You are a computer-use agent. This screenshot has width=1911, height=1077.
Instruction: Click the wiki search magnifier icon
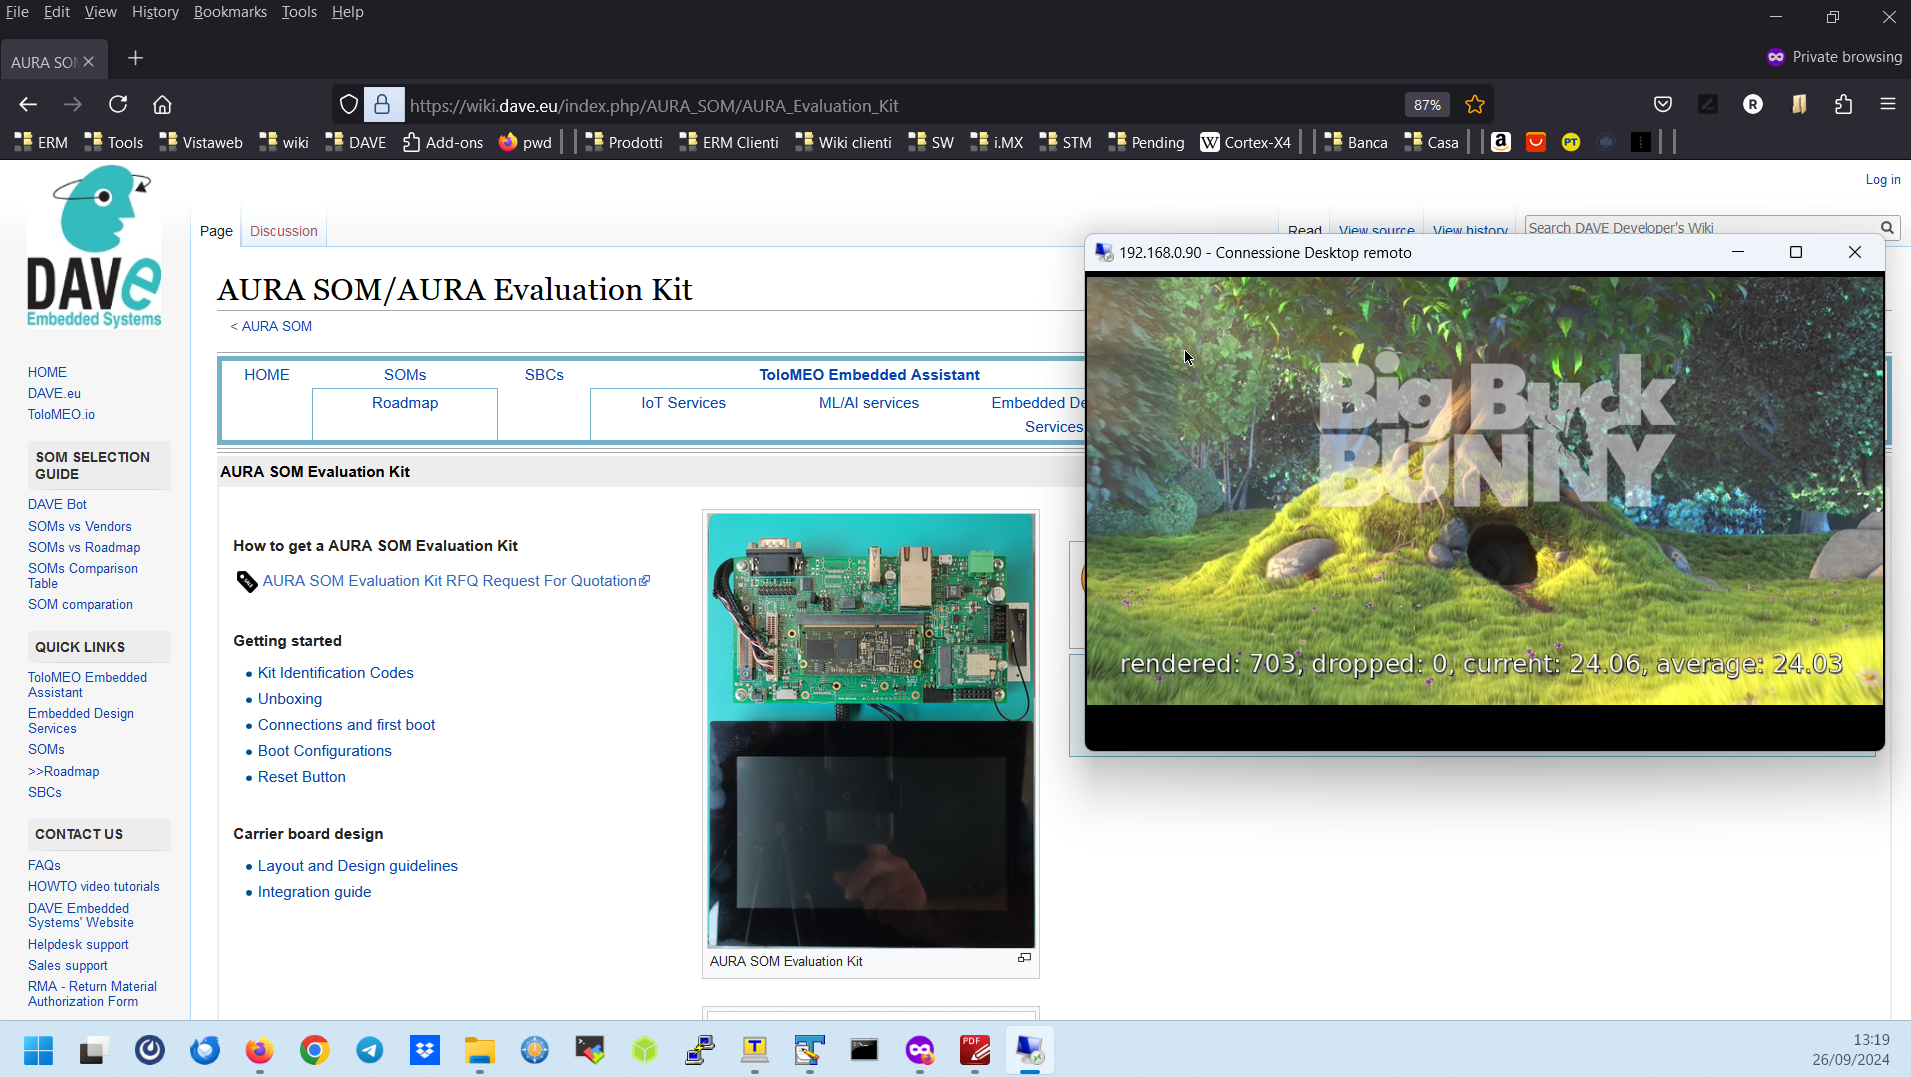point(1887,228)
